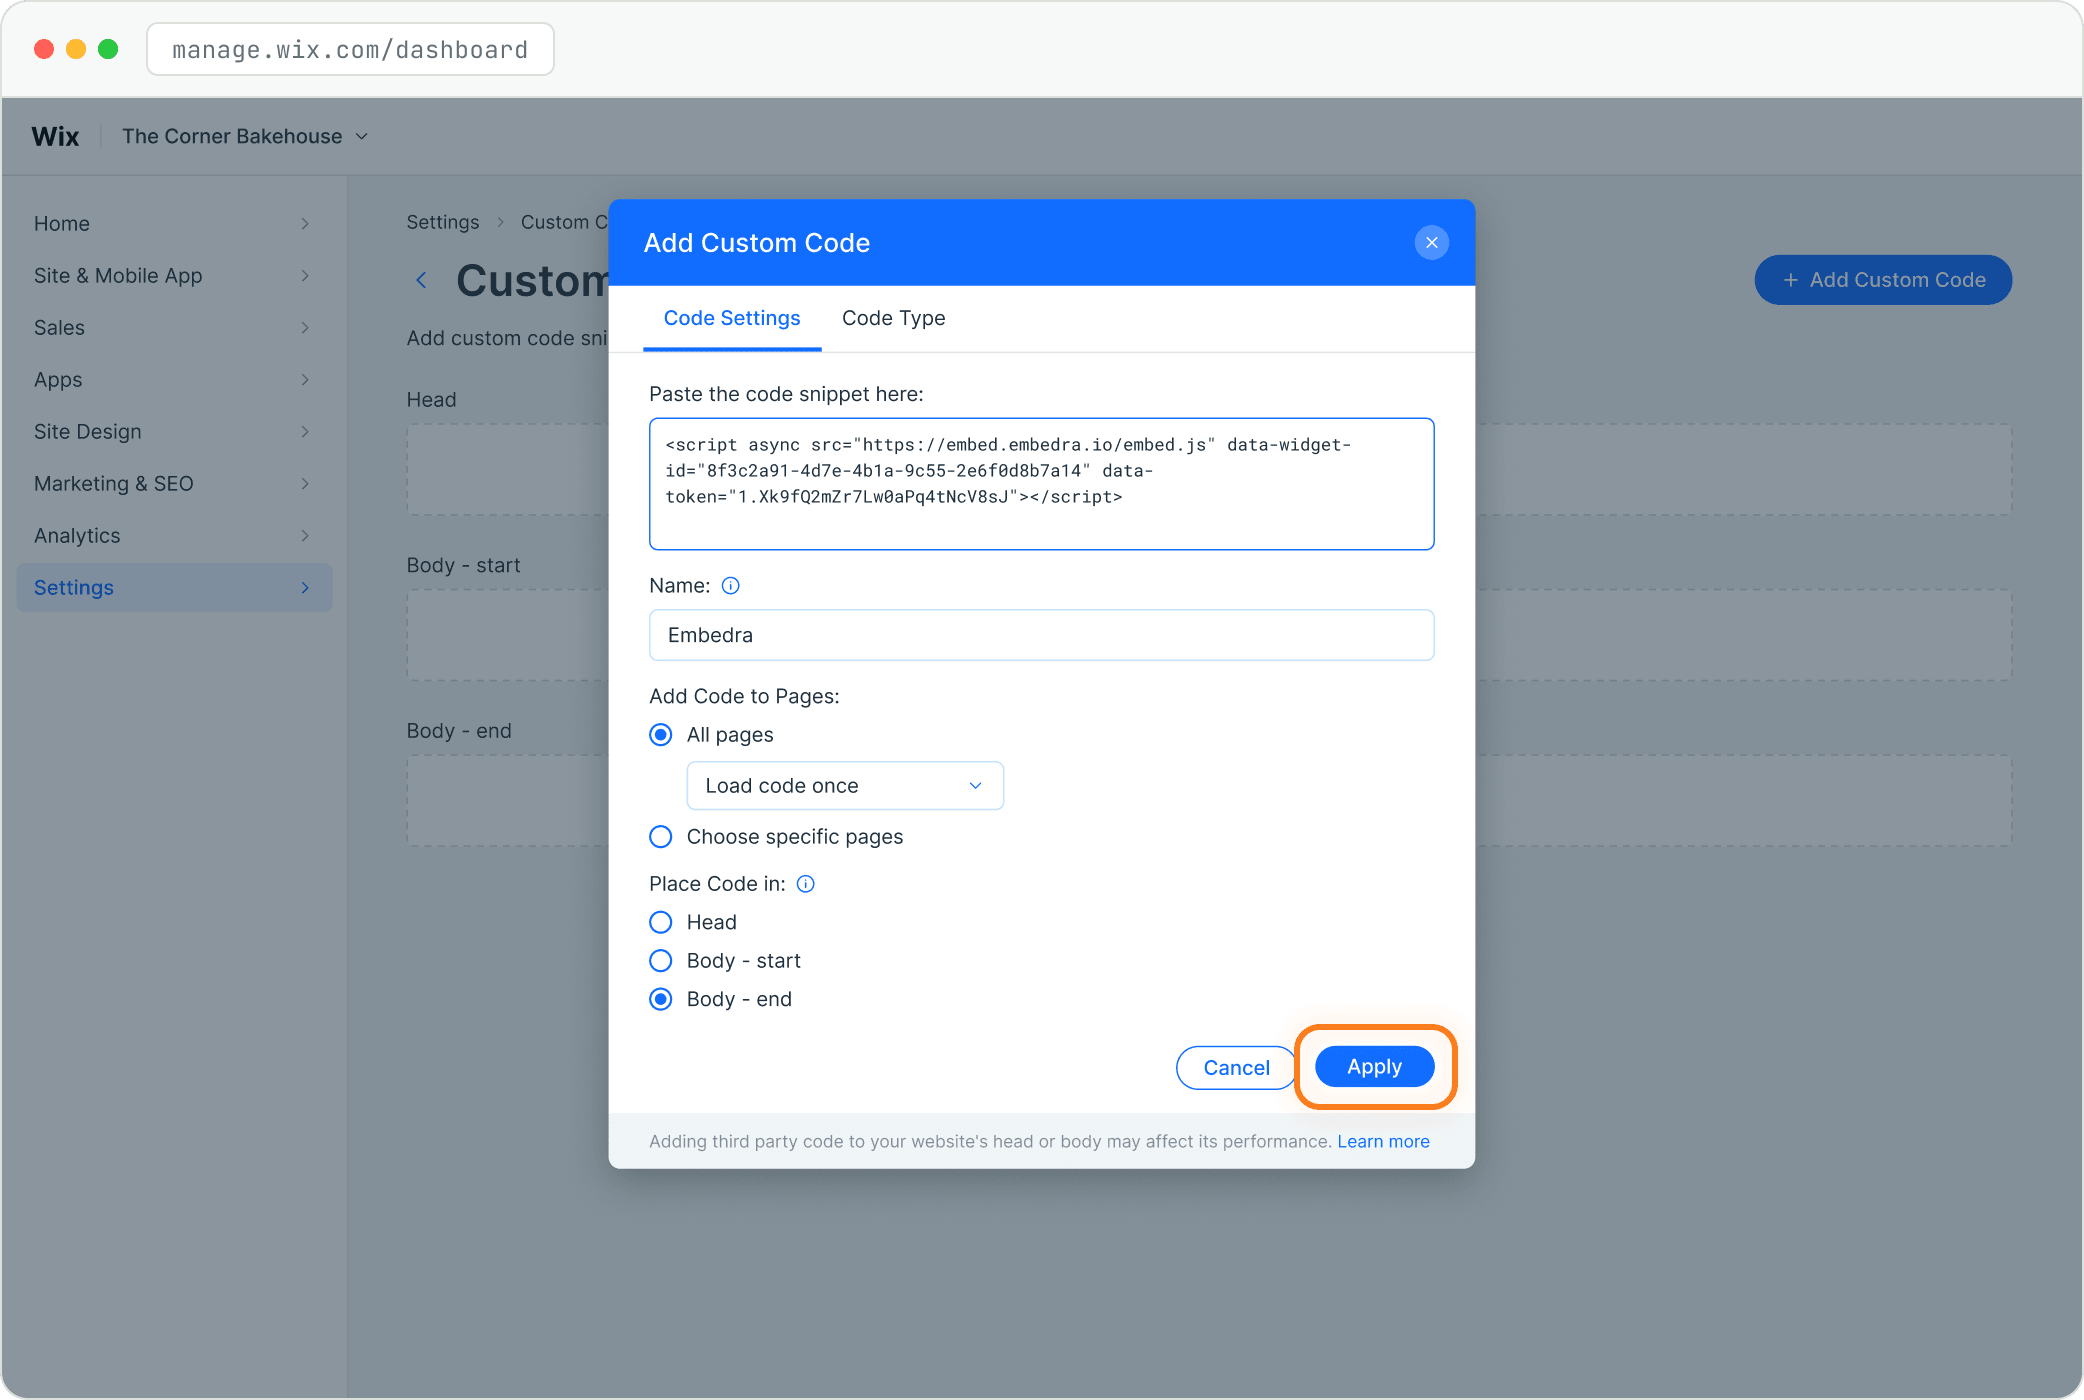Click the green macOS fullscreen dot
Image resolution: width=2084 pixels, height=1400 pixels.
click(x=108, y=49)
